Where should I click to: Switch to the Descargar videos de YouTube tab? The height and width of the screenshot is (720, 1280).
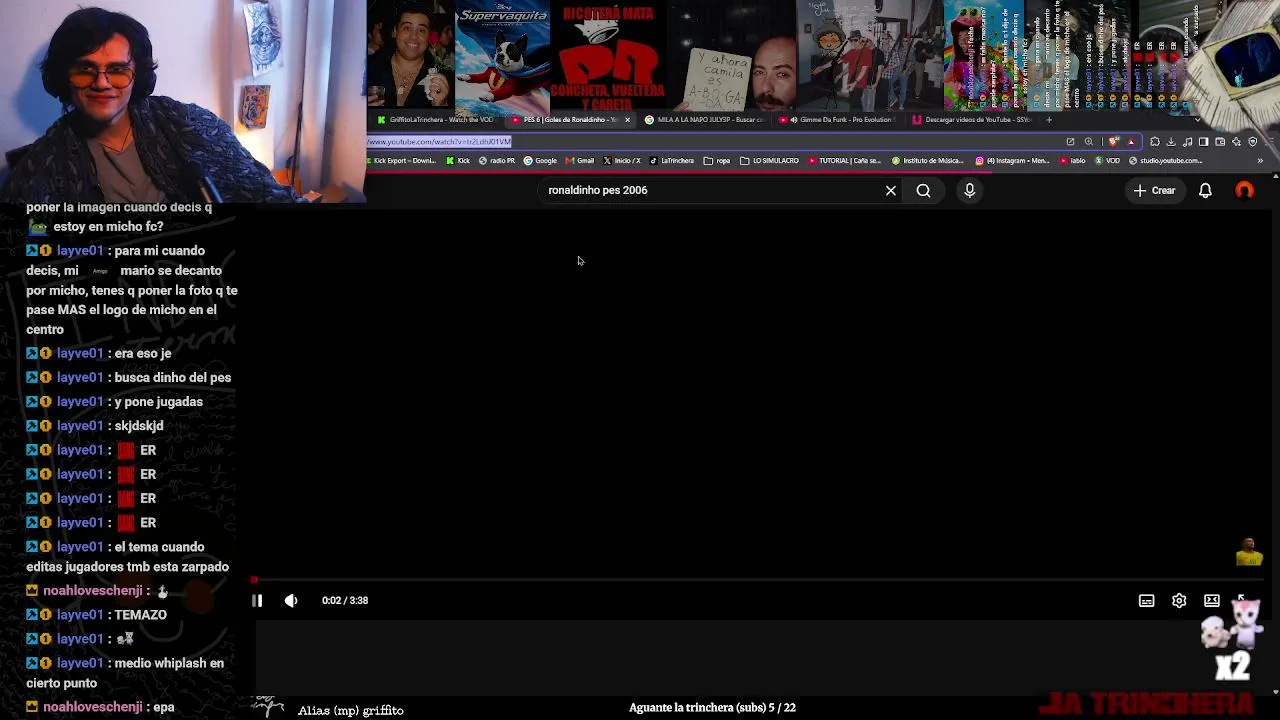tap(971, 120)
